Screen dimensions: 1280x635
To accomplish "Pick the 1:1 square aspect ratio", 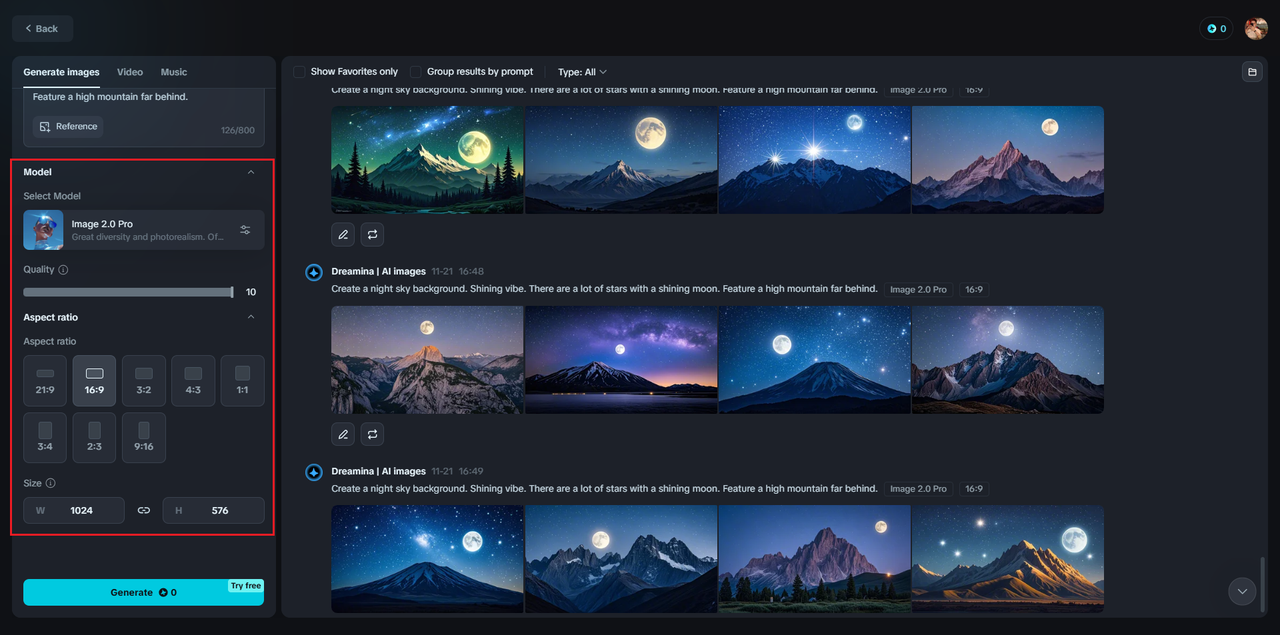I will (243, 380).
